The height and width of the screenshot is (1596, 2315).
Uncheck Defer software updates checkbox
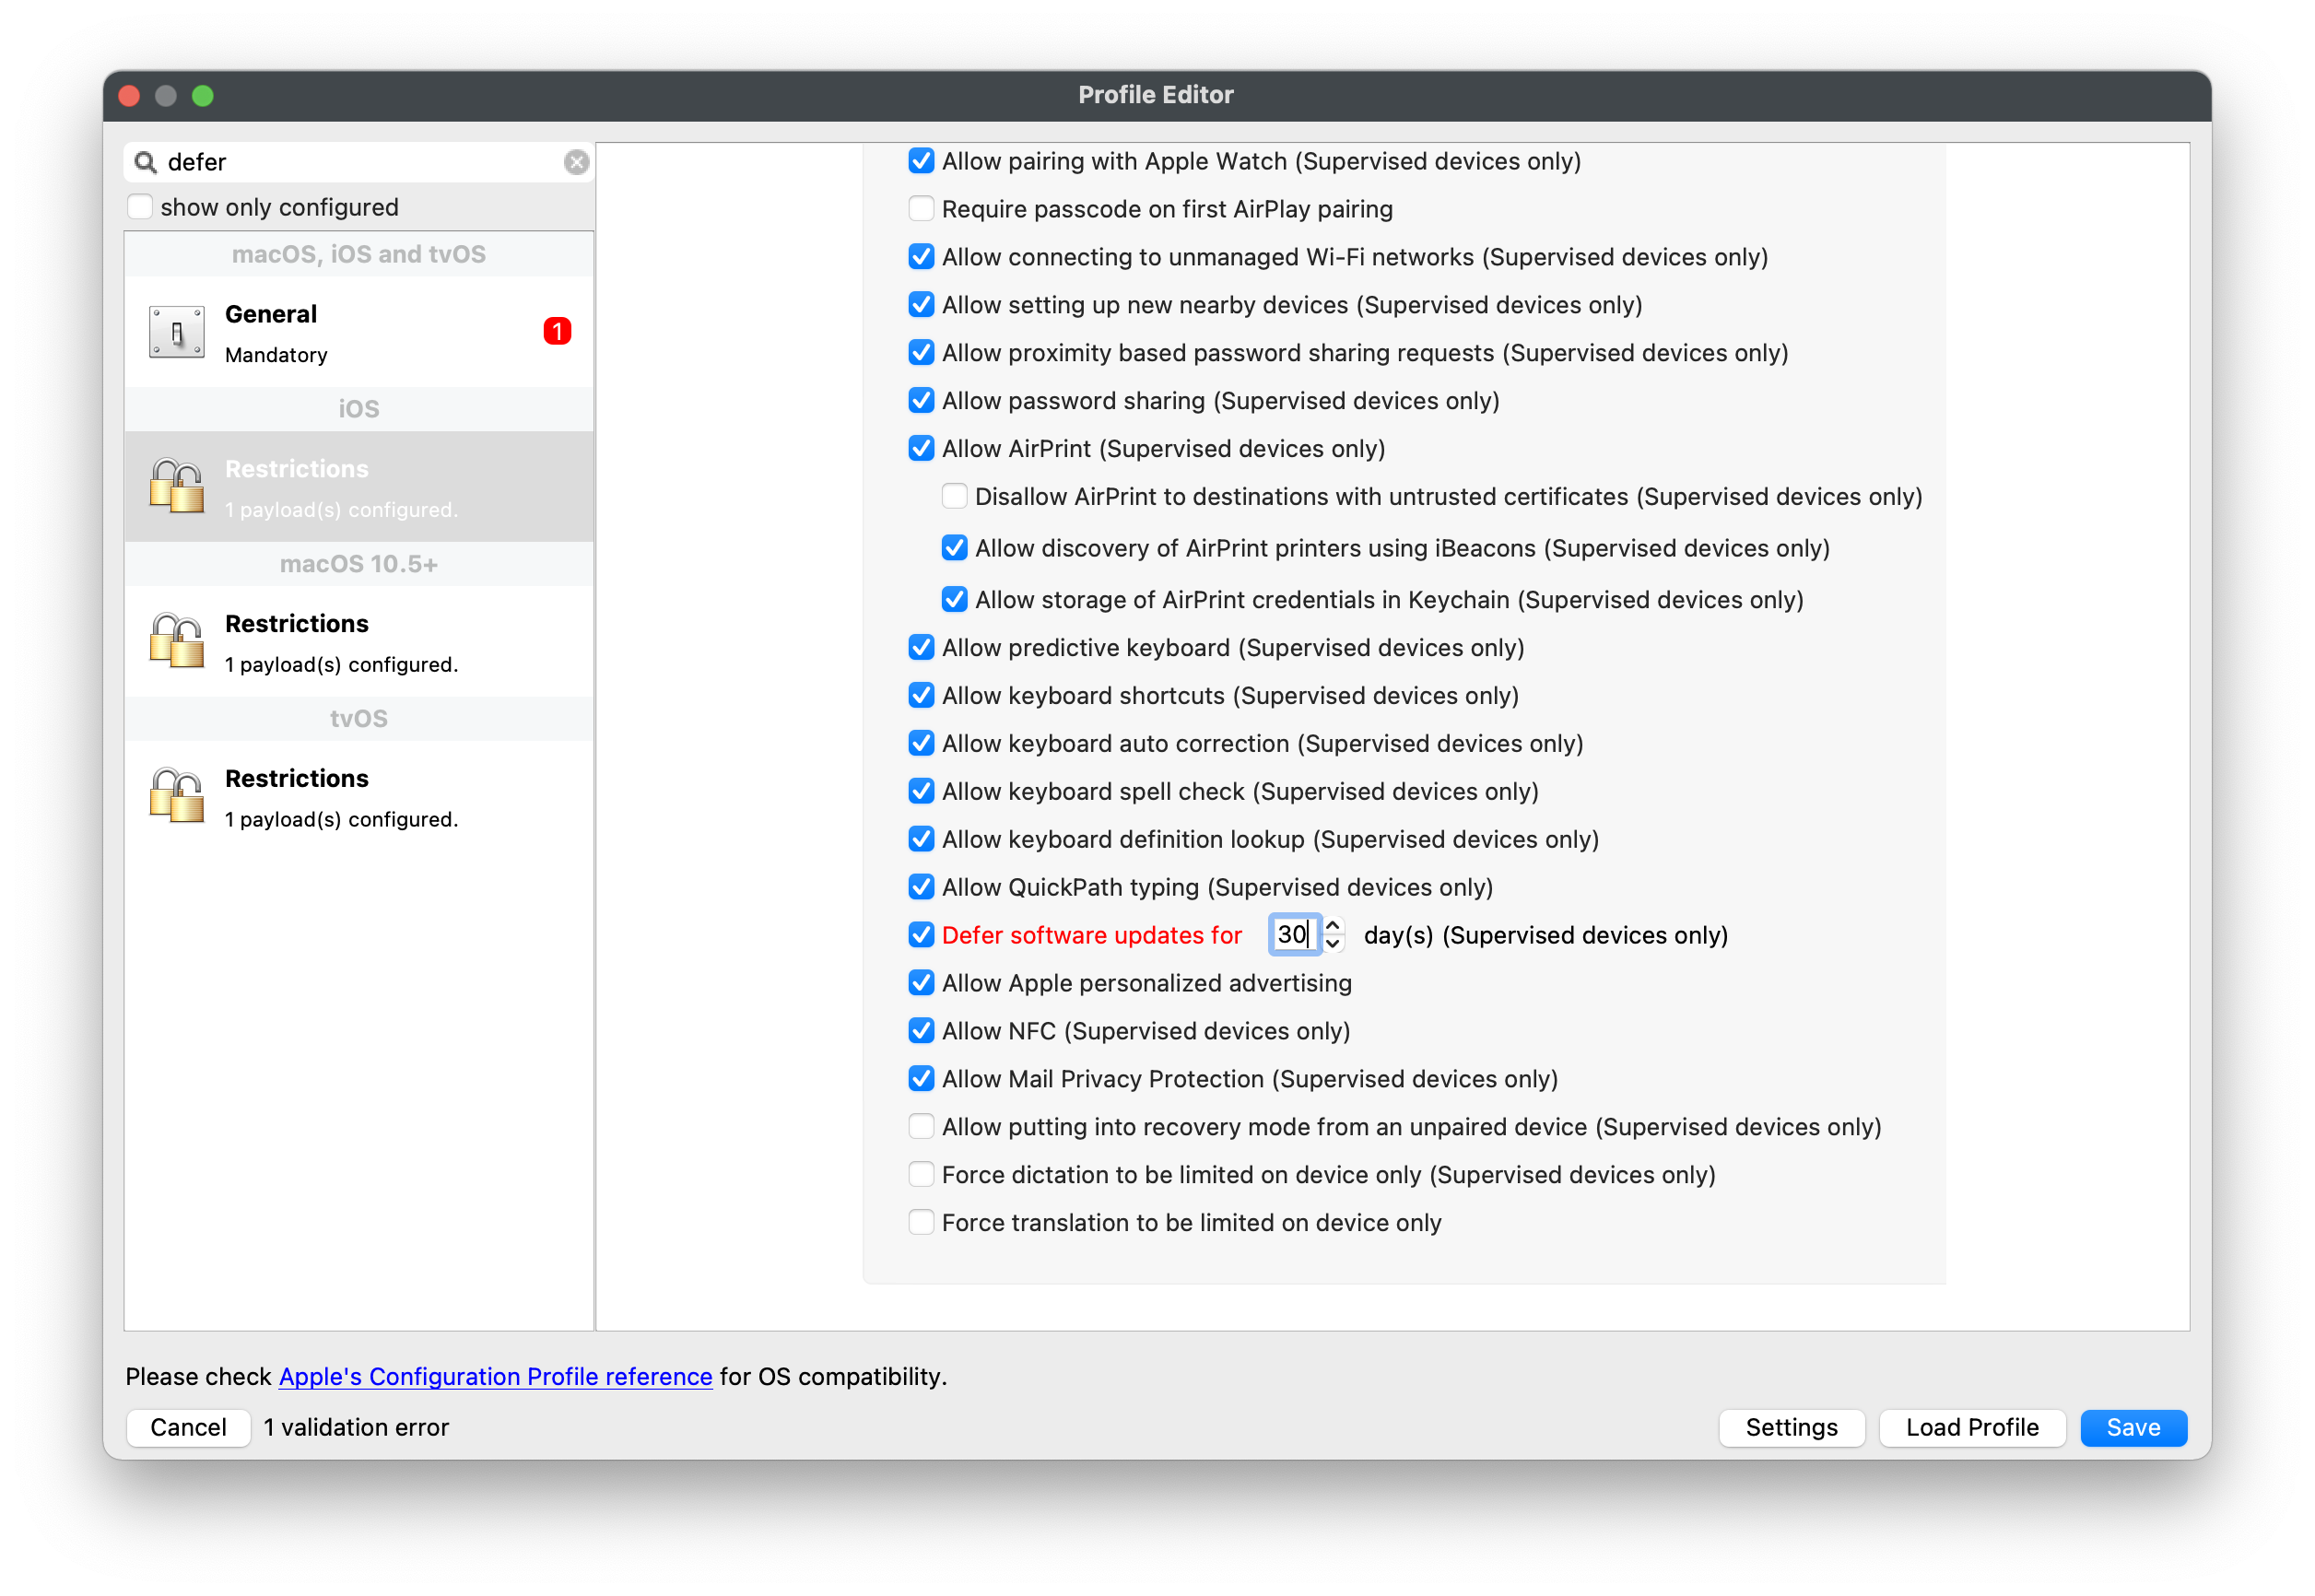click(x=921, y=936)
